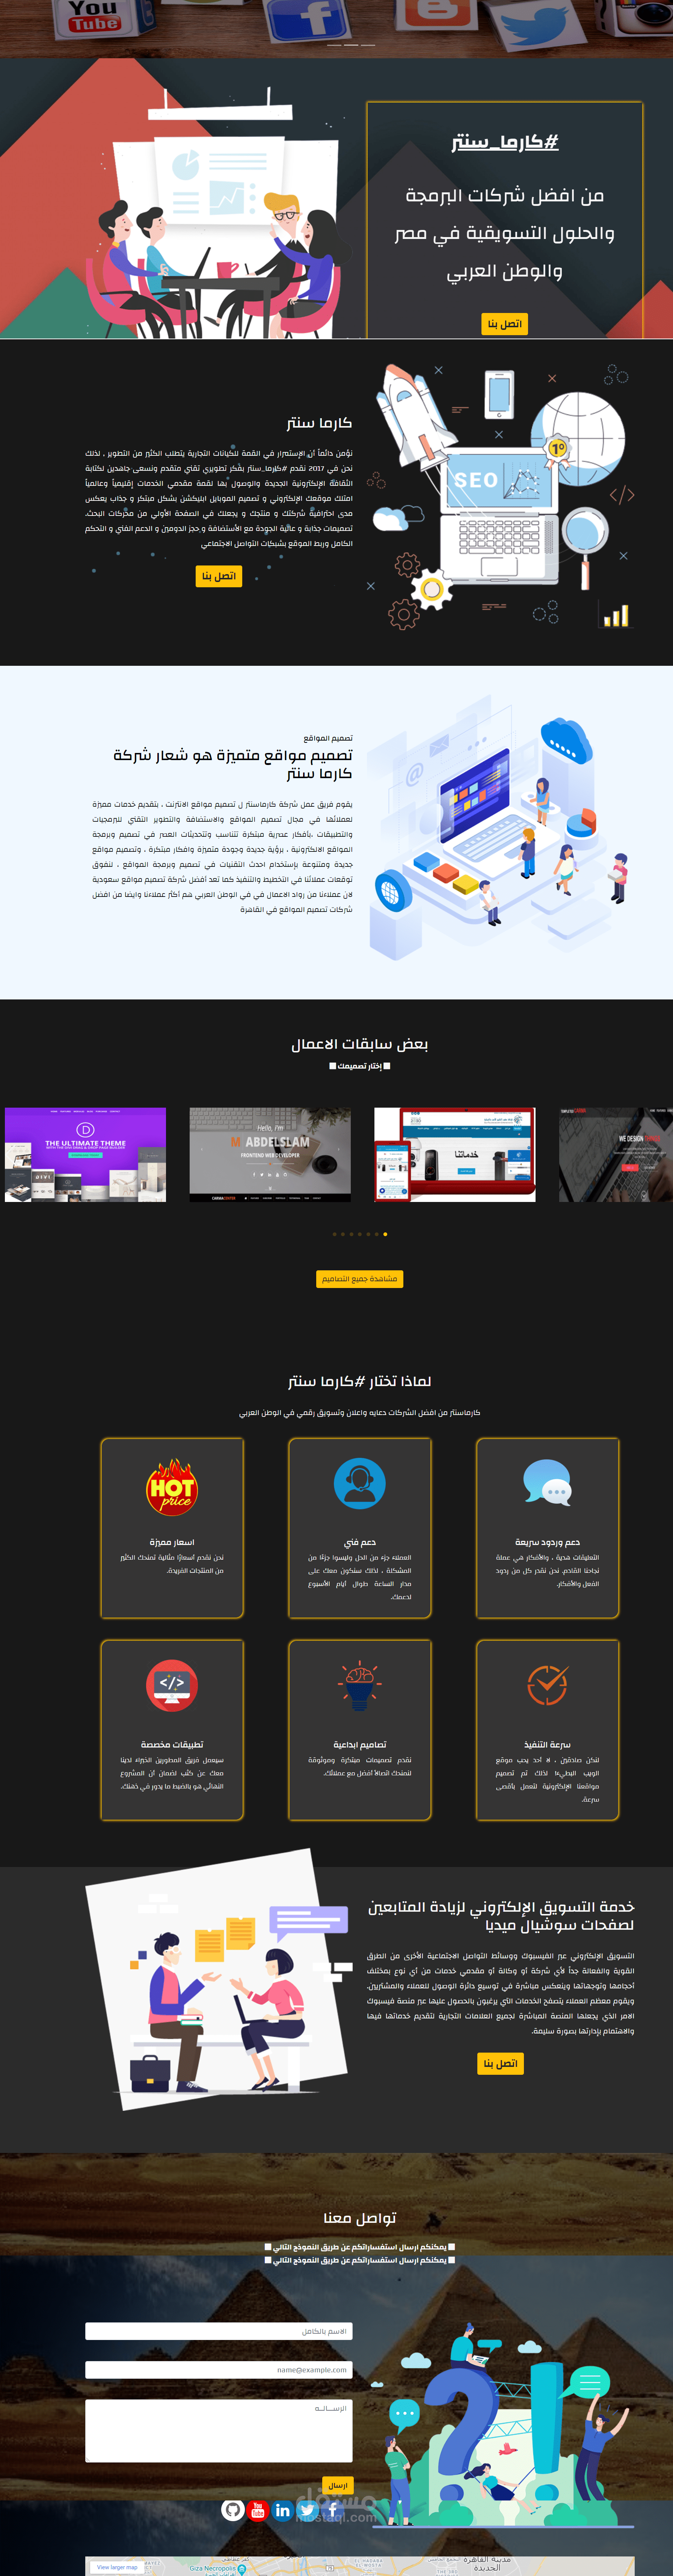Click the lightbulb brain icon
Image resolution: width=673 pixels, height=2576 pixels.
coord(360,1685)
